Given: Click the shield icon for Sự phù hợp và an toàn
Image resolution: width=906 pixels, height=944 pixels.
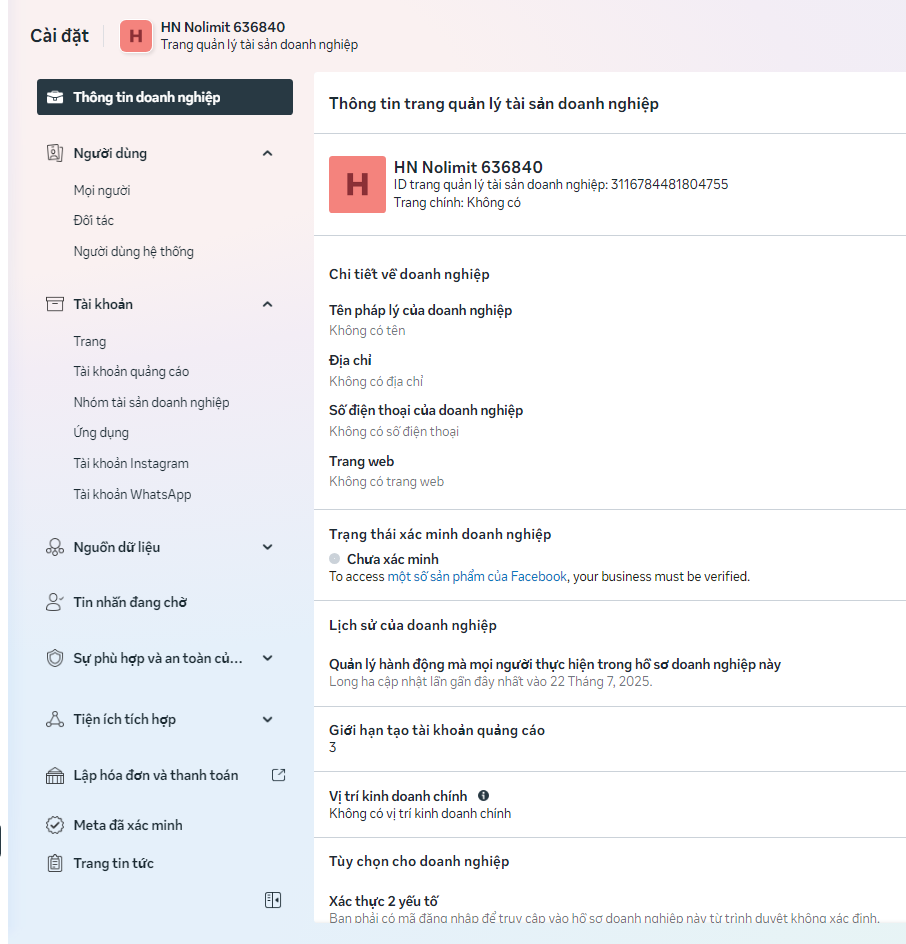Looking at the screenshot, I should pos(55,658).
